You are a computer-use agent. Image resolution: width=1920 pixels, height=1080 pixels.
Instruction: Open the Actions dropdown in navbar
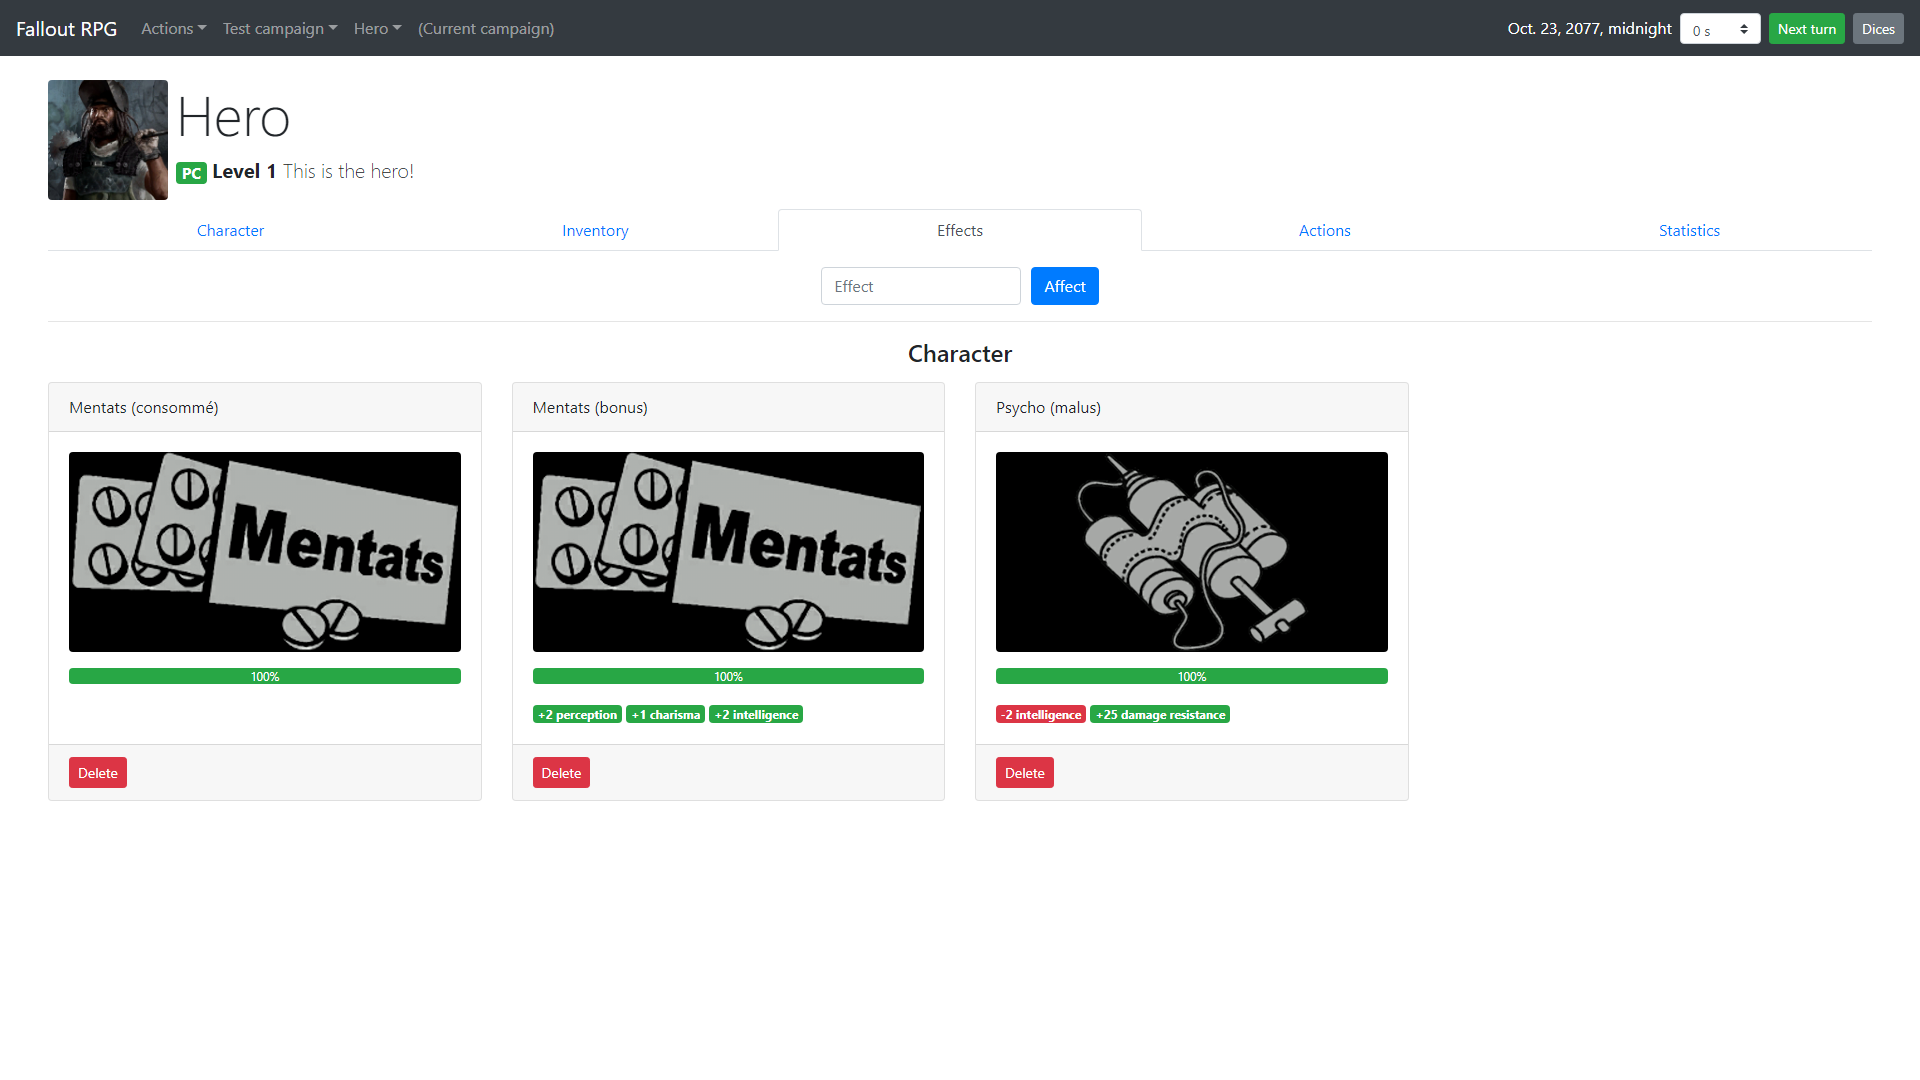coord(173,28)
